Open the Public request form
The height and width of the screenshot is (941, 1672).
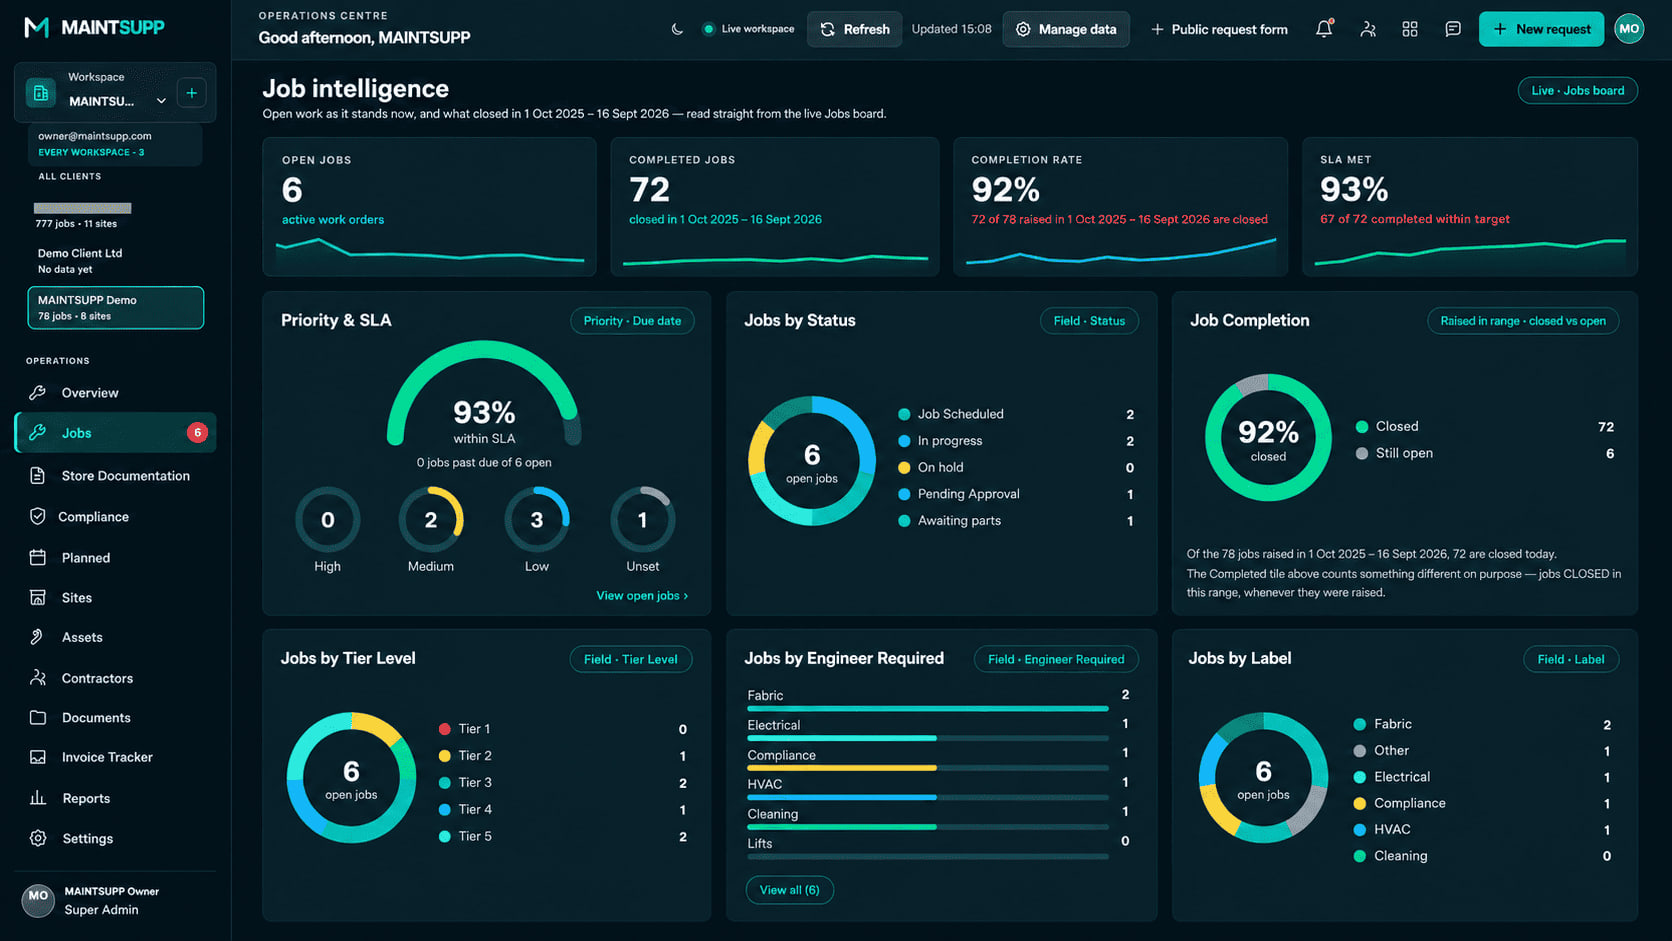coord(1219,29)
